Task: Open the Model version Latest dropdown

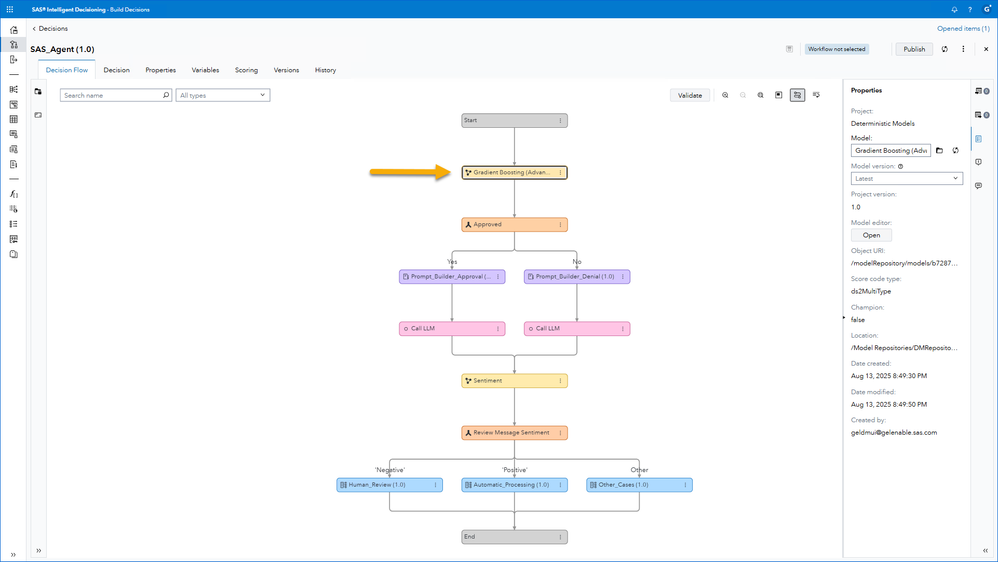Action: (x=906, y=179)
